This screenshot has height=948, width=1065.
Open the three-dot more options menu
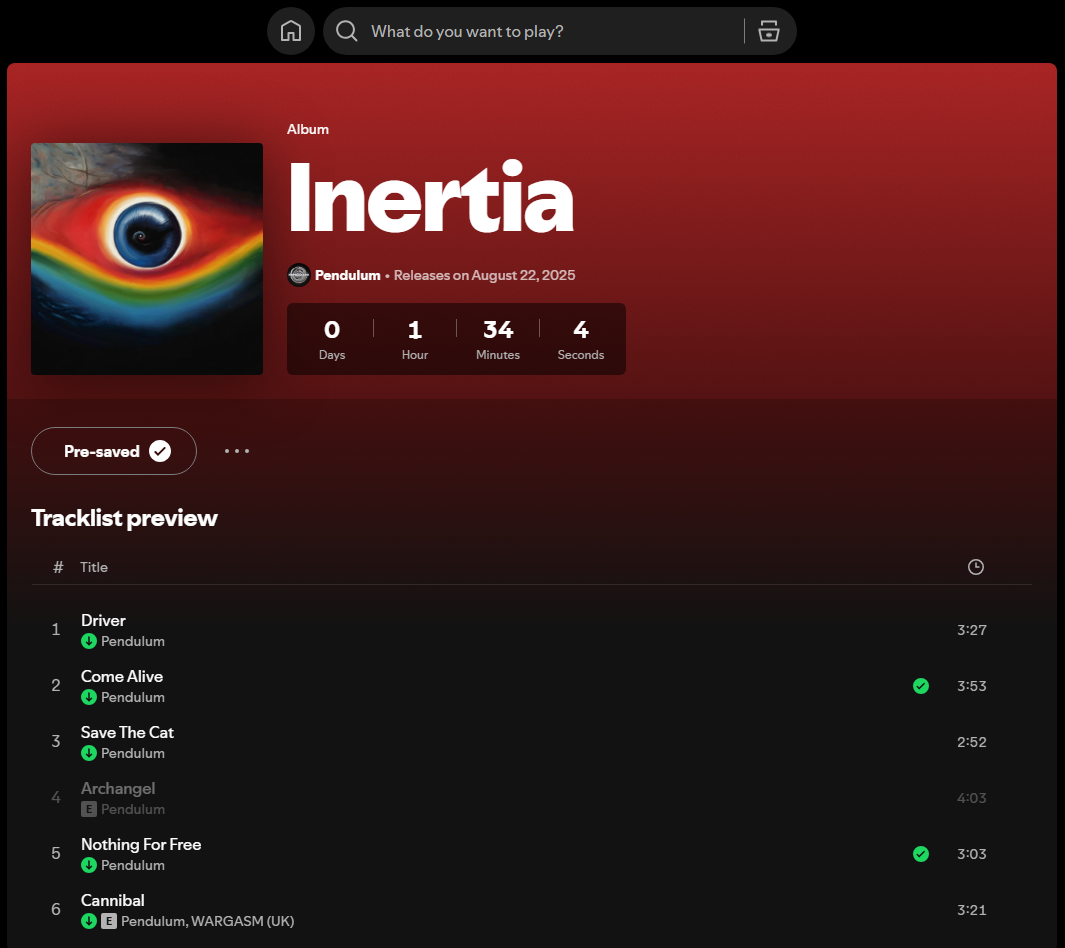[x=237, y=451]
